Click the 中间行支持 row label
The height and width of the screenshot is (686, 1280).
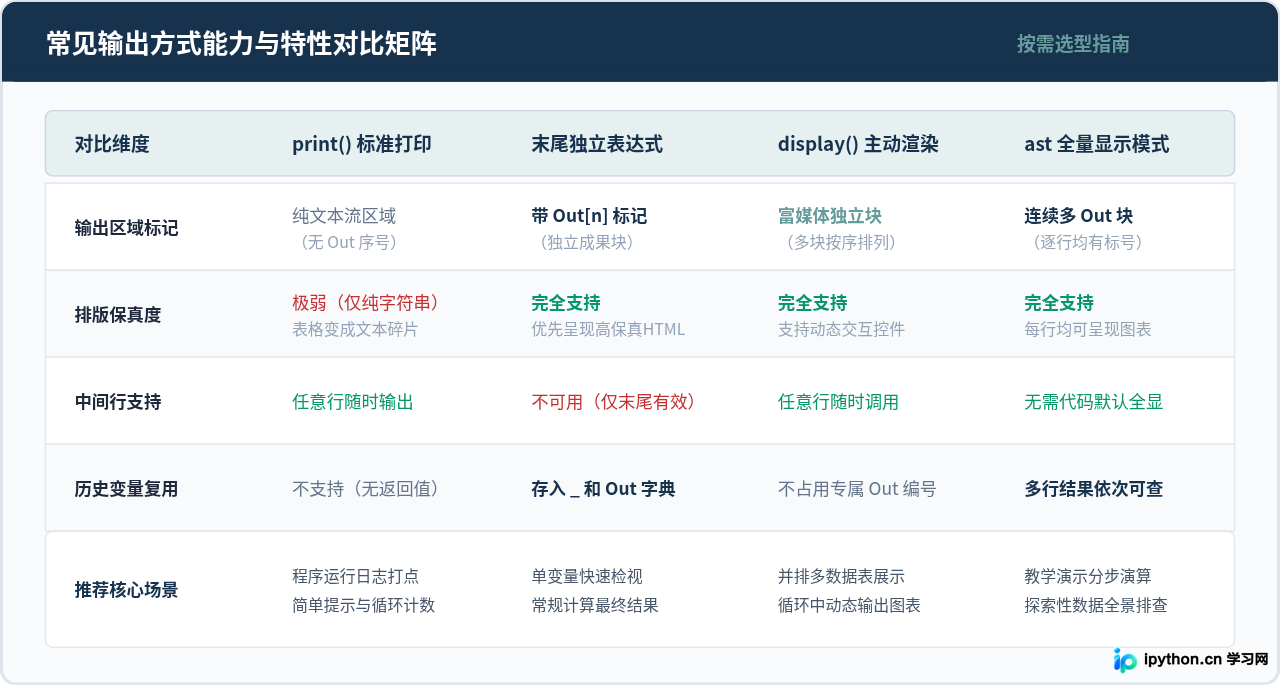point(118,402)
